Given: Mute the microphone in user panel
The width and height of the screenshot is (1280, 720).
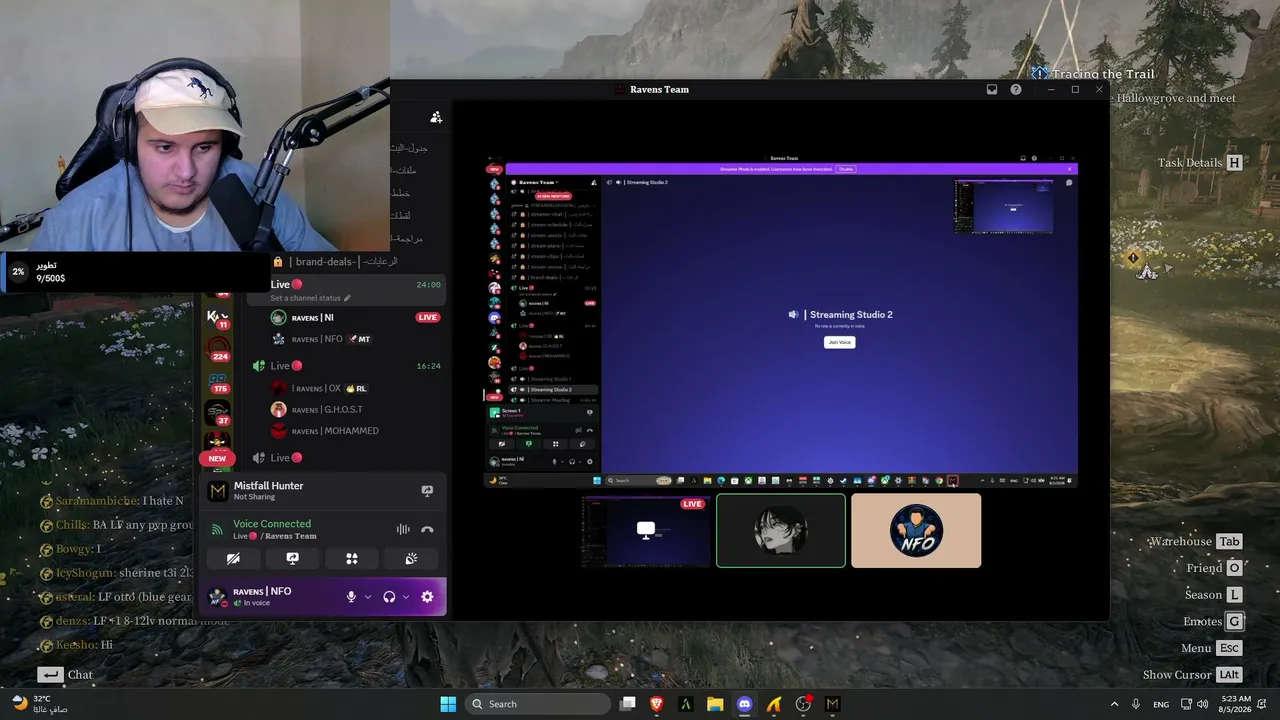Looking at the screenshot, I should click(x=351, y=597).
